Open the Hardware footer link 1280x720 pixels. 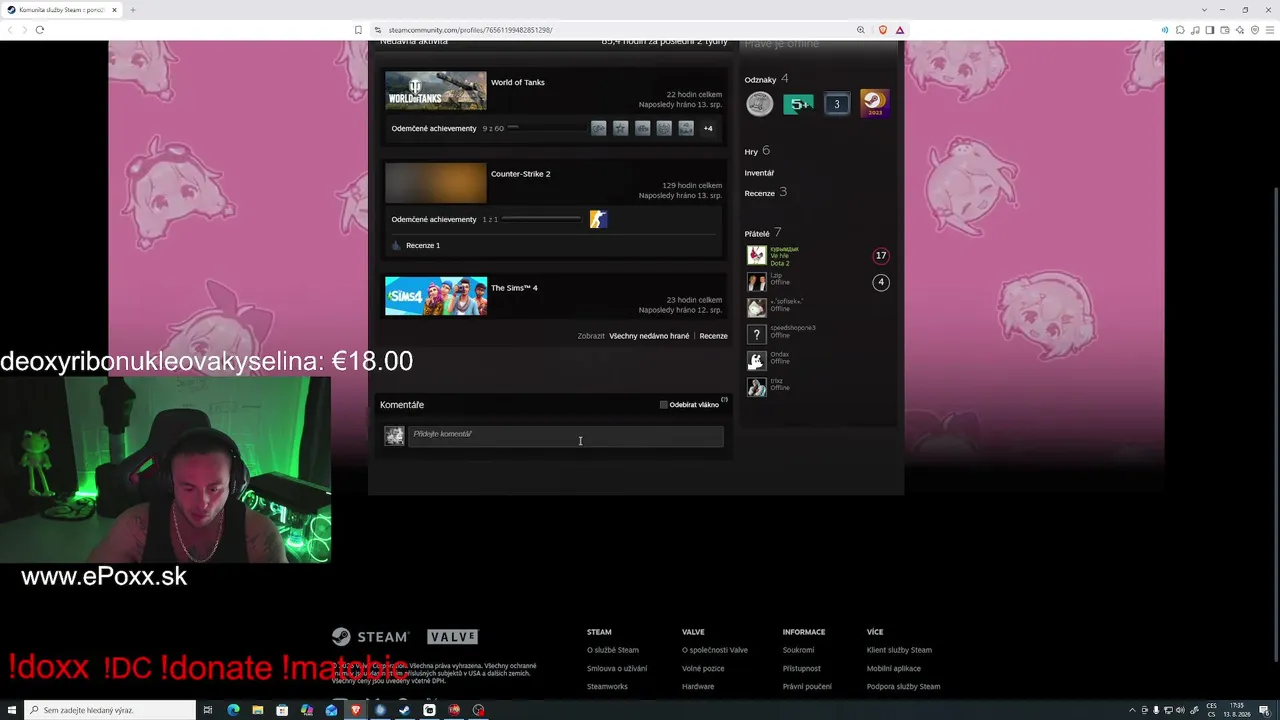pos(698,686)
